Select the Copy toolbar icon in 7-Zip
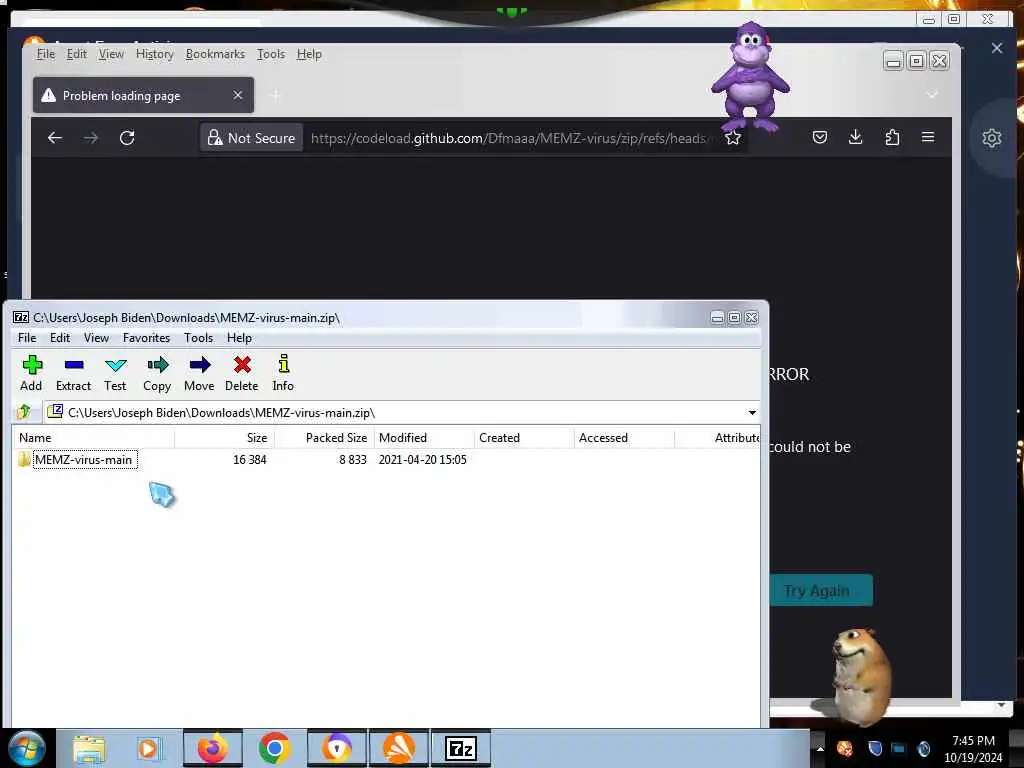The height and width of the screenshot is (768, 1024). tap(157, 373)
